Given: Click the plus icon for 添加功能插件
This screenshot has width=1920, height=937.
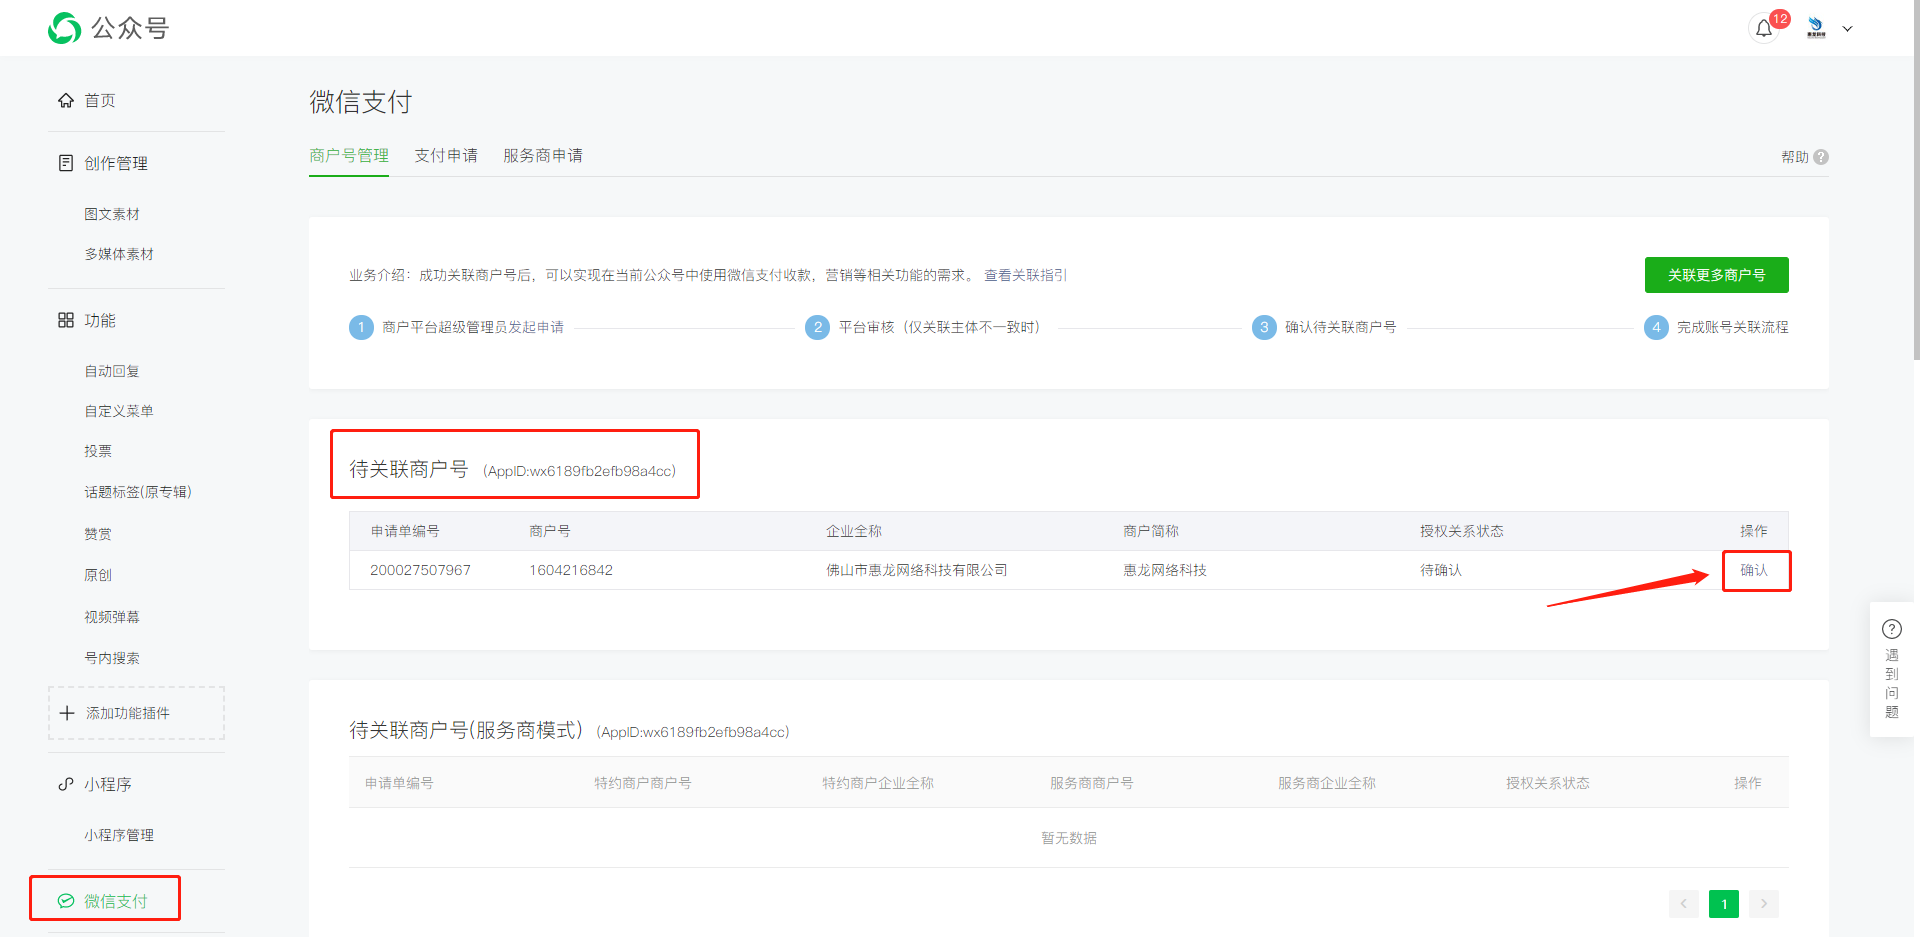Looking at the screenshot, I should pyautogui.click(x=67, y=713).
